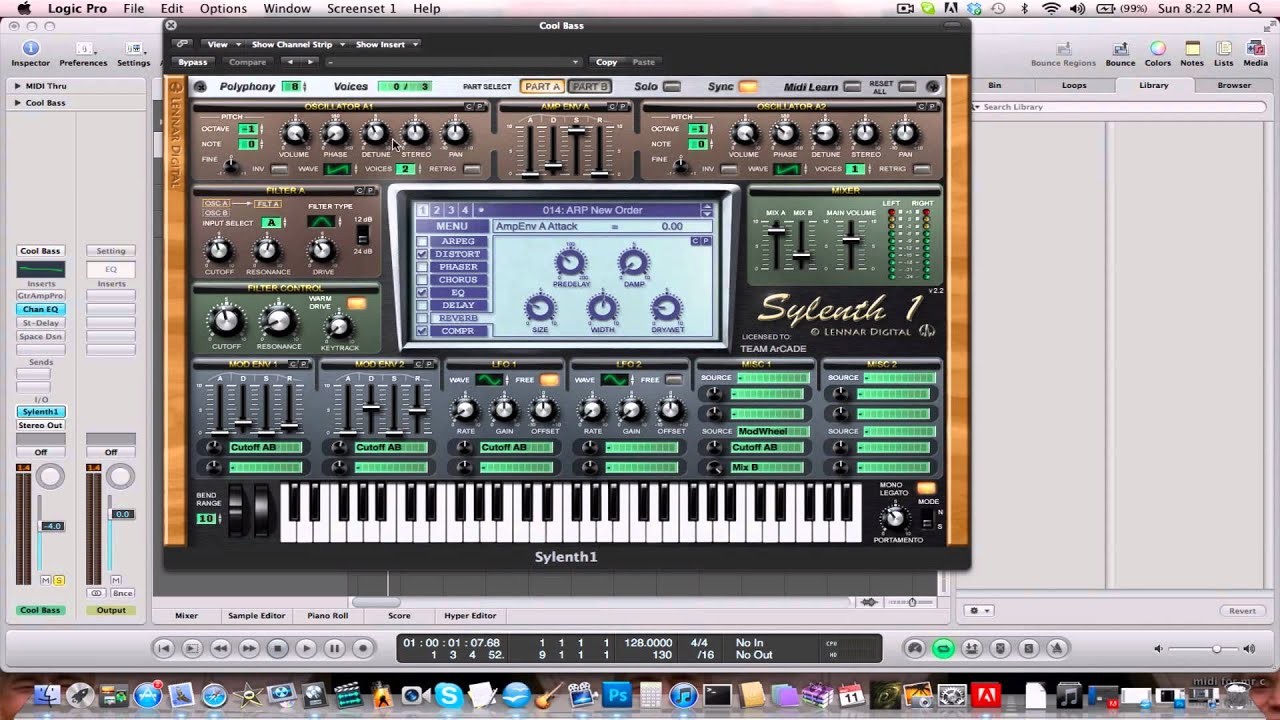This screenshot has height=720, width=1280.
Task: Enable the DELAY effect checkbox
Action: 422,305
